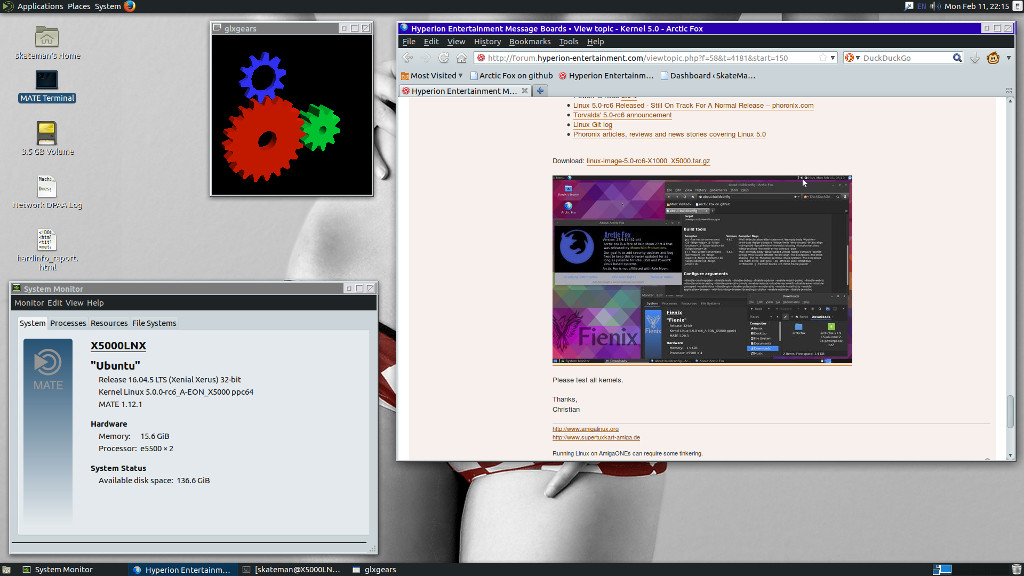This screenshot has height=576, width=1024.
Task: Open the URL bar history dropdown arrow
Action: (x=833, y=57)
